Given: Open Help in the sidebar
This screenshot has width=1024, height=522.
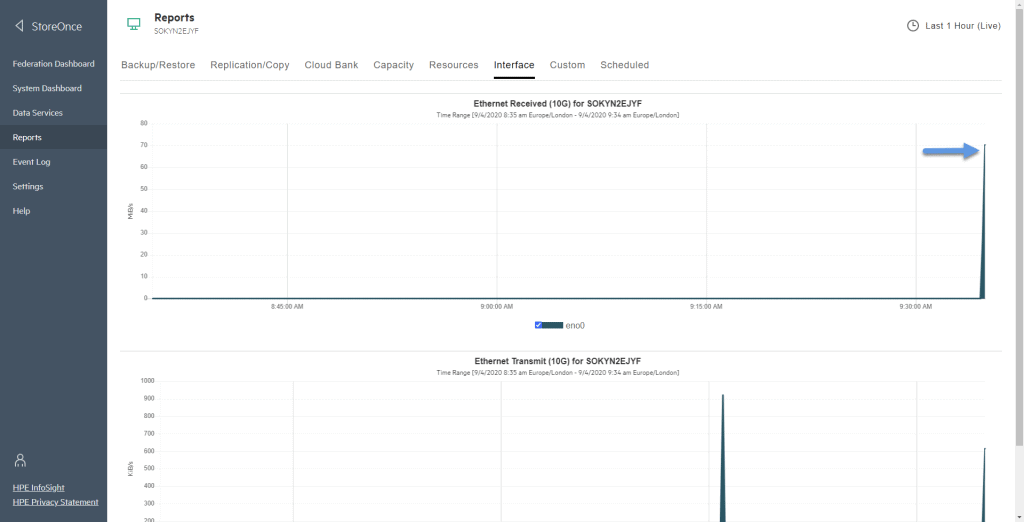Looking at the screenshot, I should click(x=22, y=211).
